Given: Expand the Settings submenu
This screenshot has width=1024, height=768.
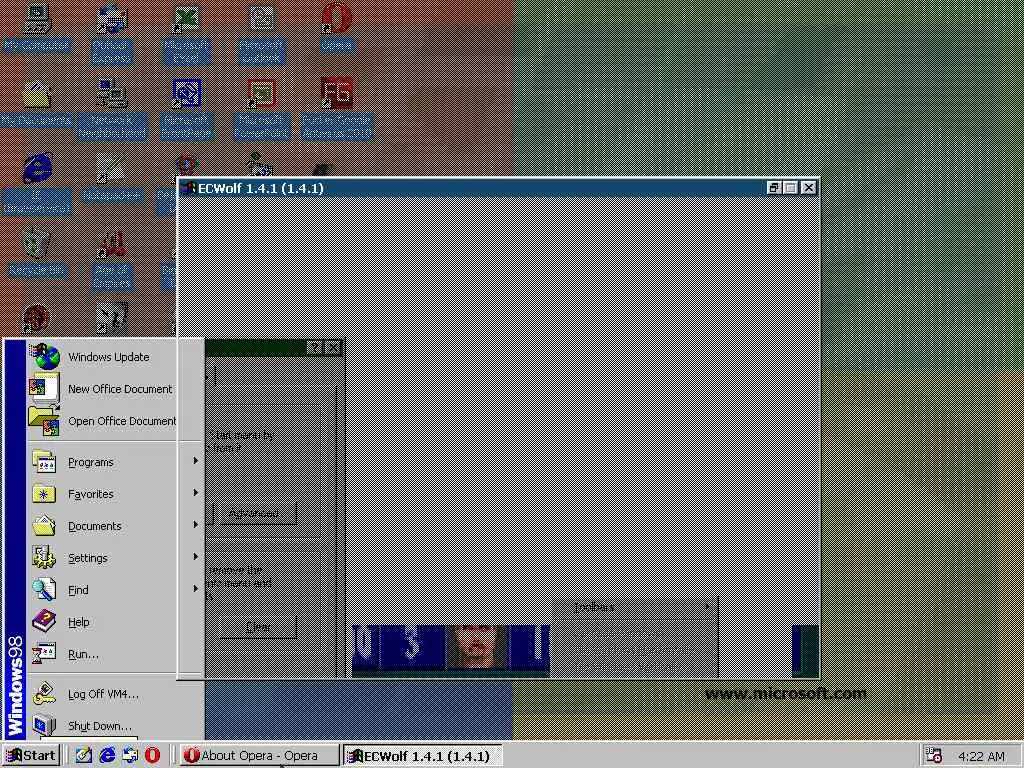Looking at the screenshot, I should 116,558.
